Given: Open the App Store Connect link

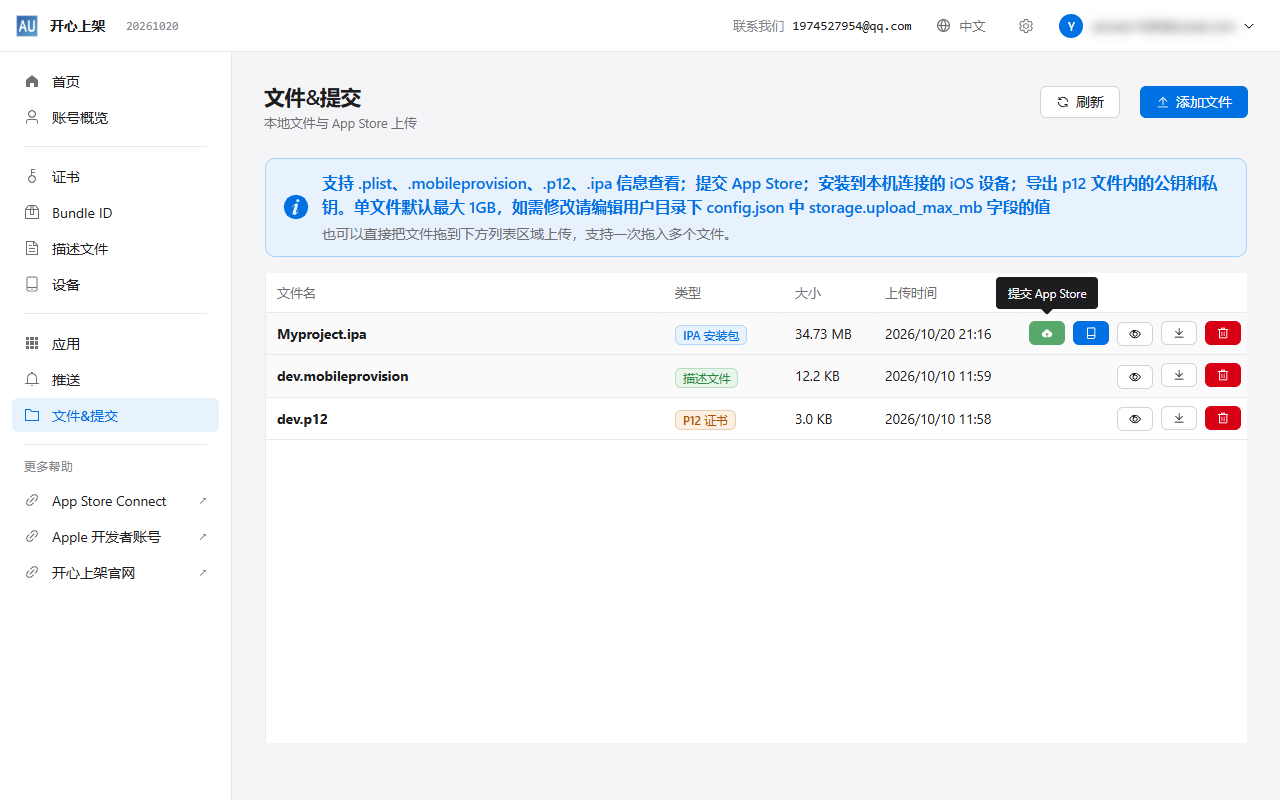Looking at the screenshot, I should click(115, 501).
